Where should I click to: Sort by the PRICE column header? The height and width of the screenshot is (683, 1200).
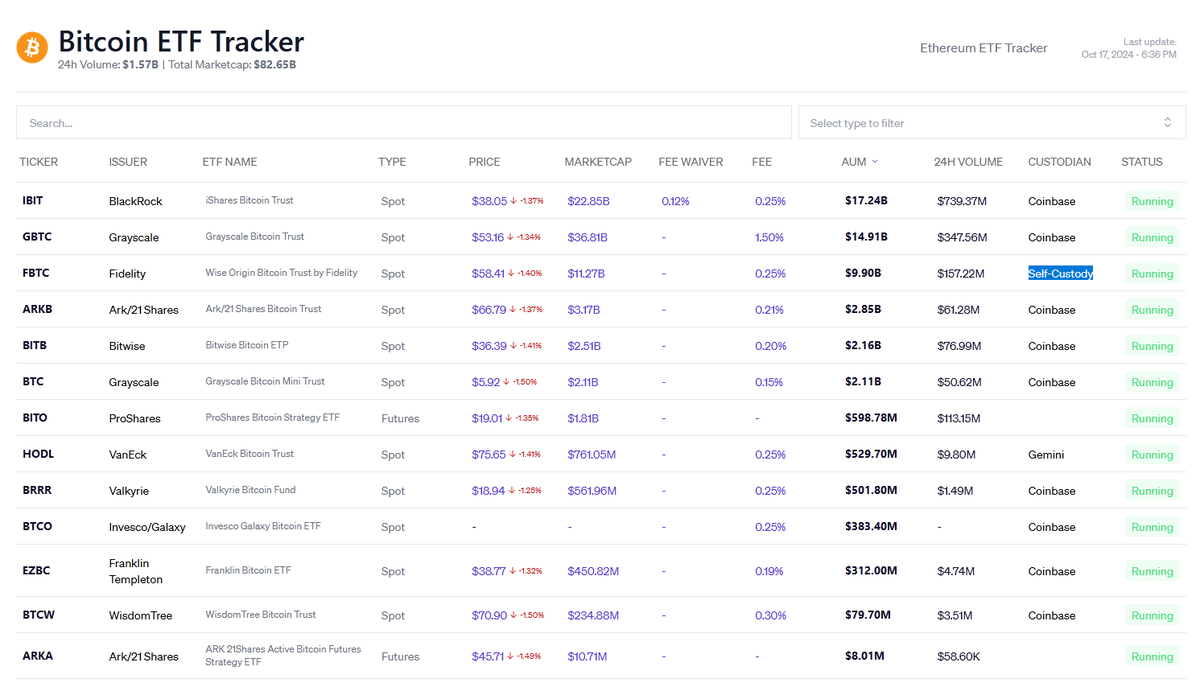click(x=484, y=162)
